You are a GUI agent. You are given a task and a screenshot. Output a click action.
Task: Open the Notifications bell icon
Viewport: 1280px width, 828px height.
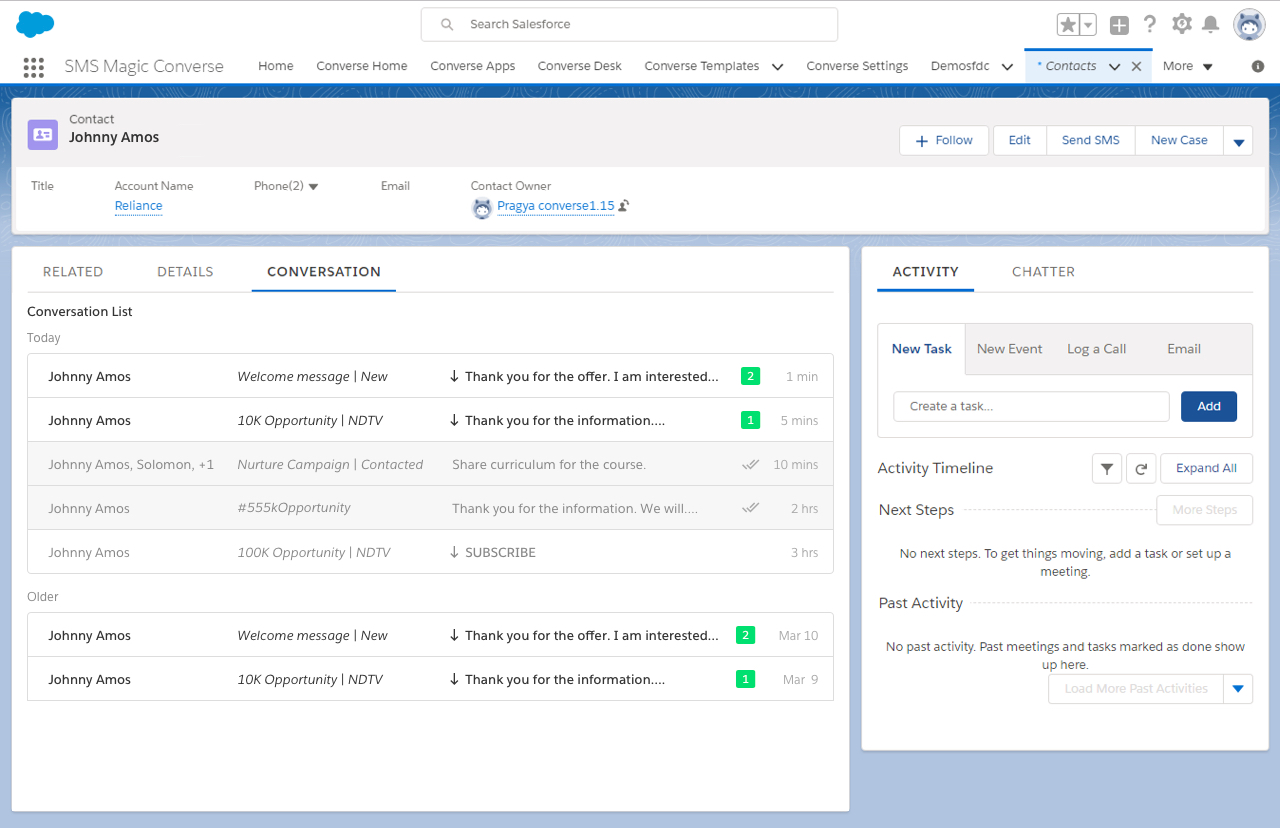click(x=1210, y=24)
